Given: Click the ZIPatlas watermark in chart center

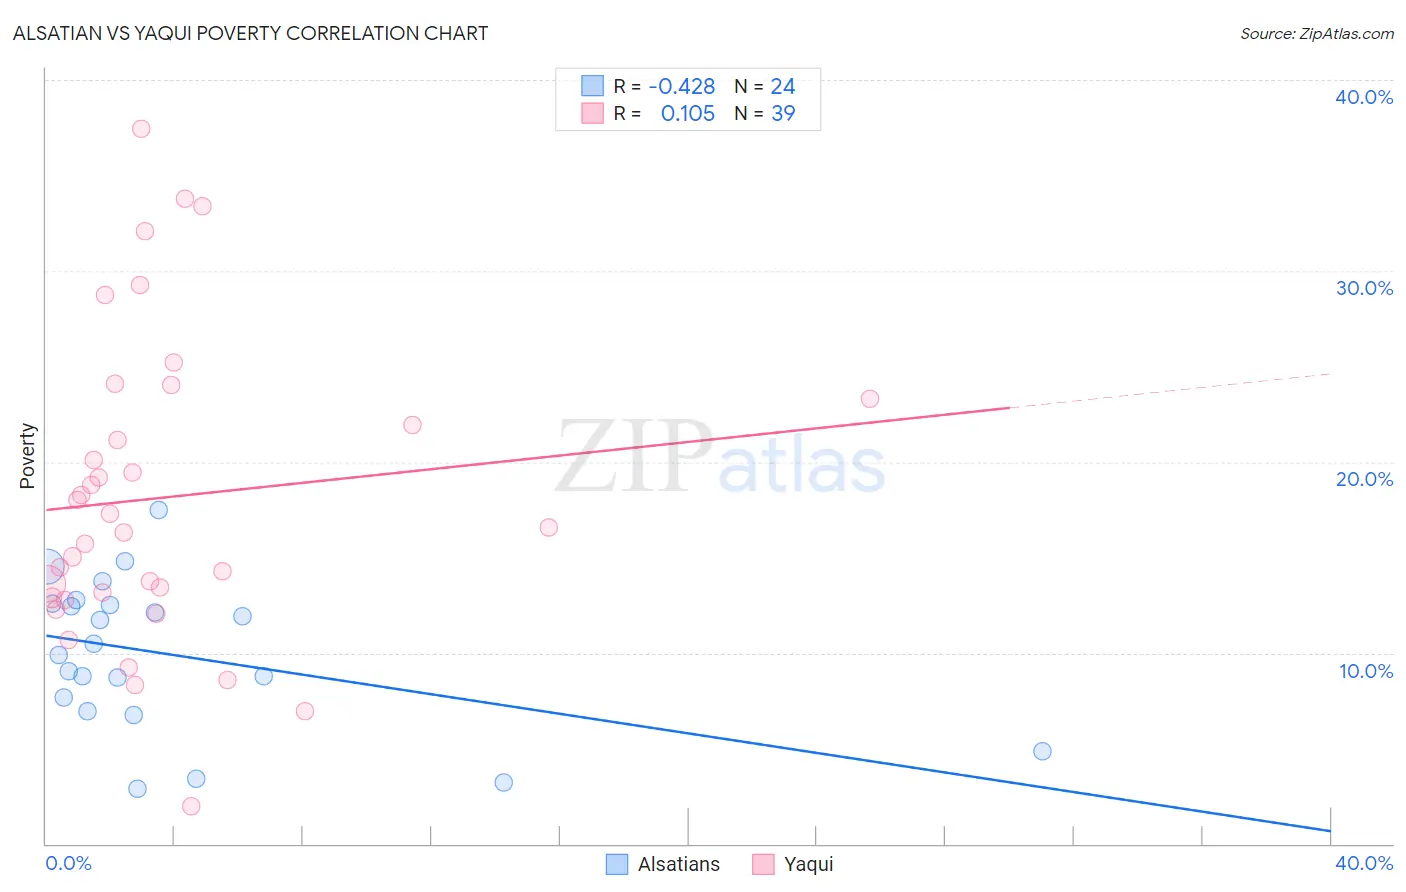Looking at the screenshot, I should (x=720, y=459).
